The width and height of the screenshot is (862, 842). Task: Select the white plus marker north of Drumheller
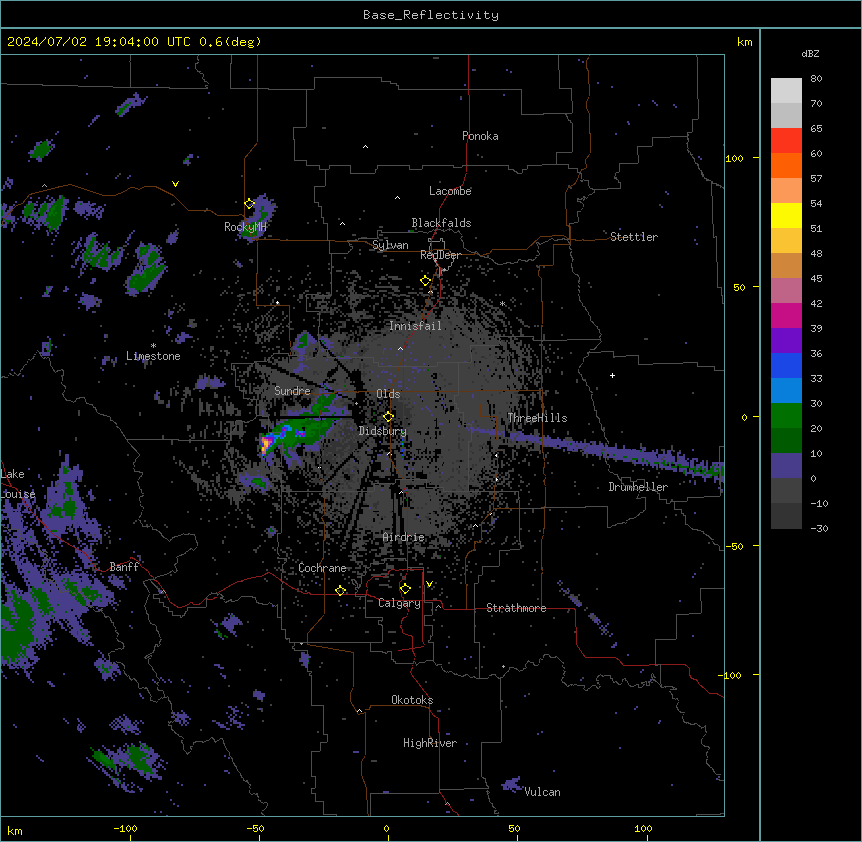tap(612, 375)
